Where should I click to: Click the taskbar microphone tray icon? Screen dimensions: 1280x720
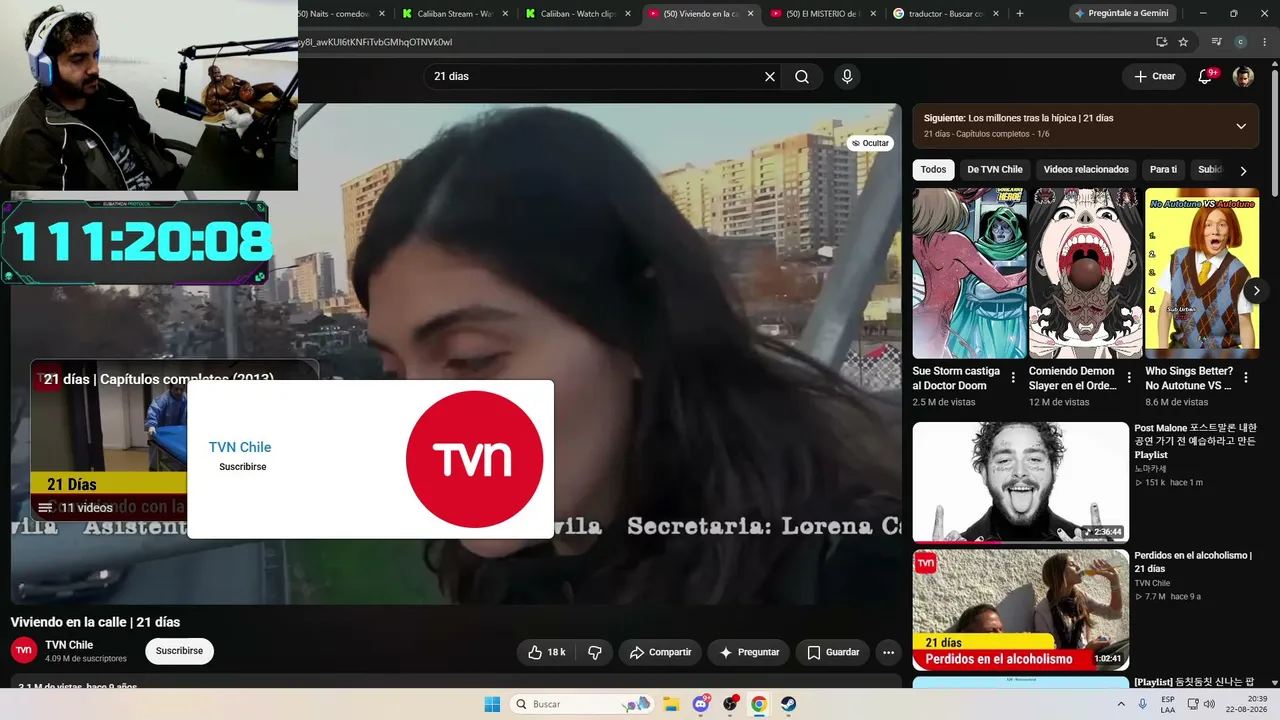(x=1143, y=704)
